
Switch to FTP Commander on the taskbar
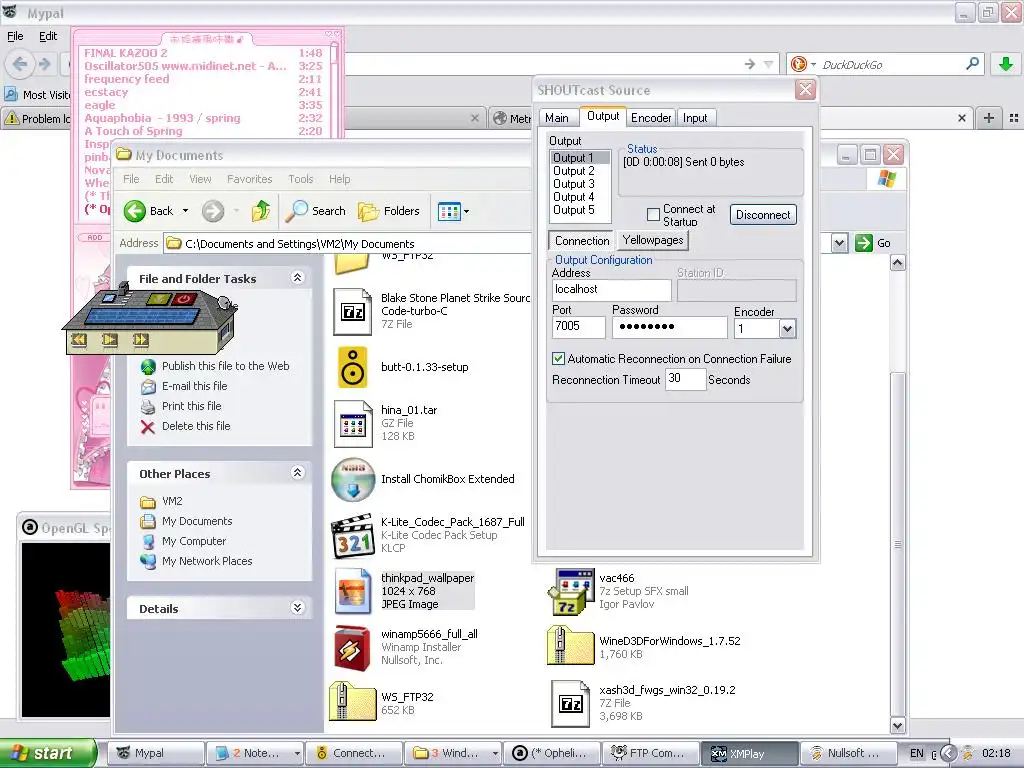[x=650, y=754]
